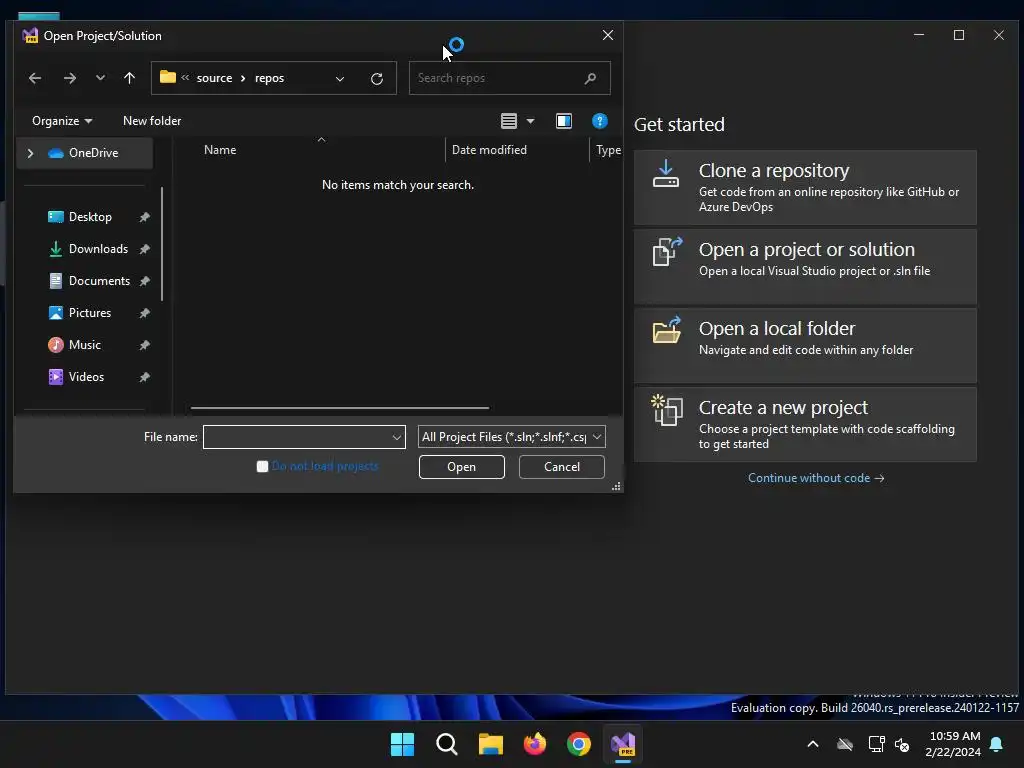1024x768 pixels.
Task: Expand the OneDrive tree node
Action: pyautogui.click(x=30, y=153)
